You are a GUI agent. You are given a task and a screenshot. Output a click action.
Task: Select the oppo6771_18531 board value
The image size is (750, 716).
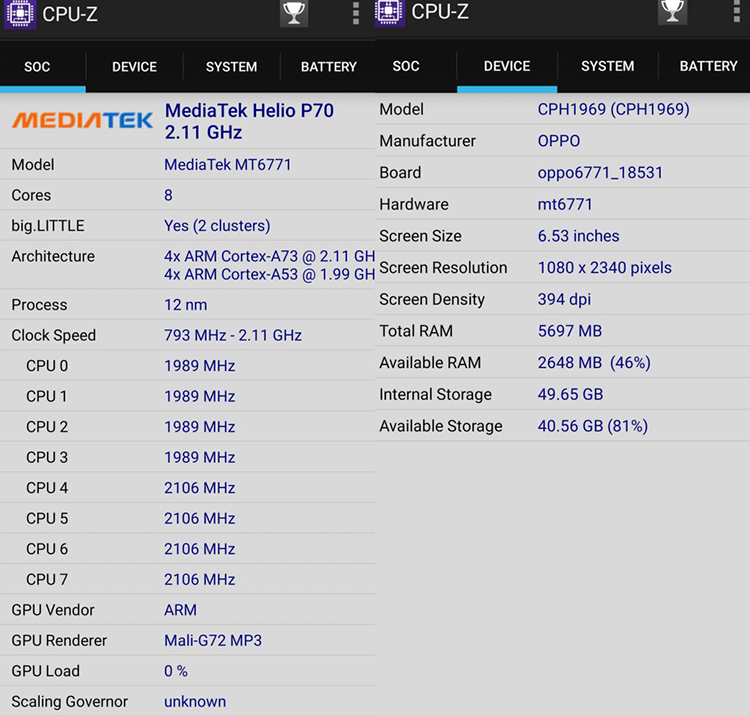point(600,173)
